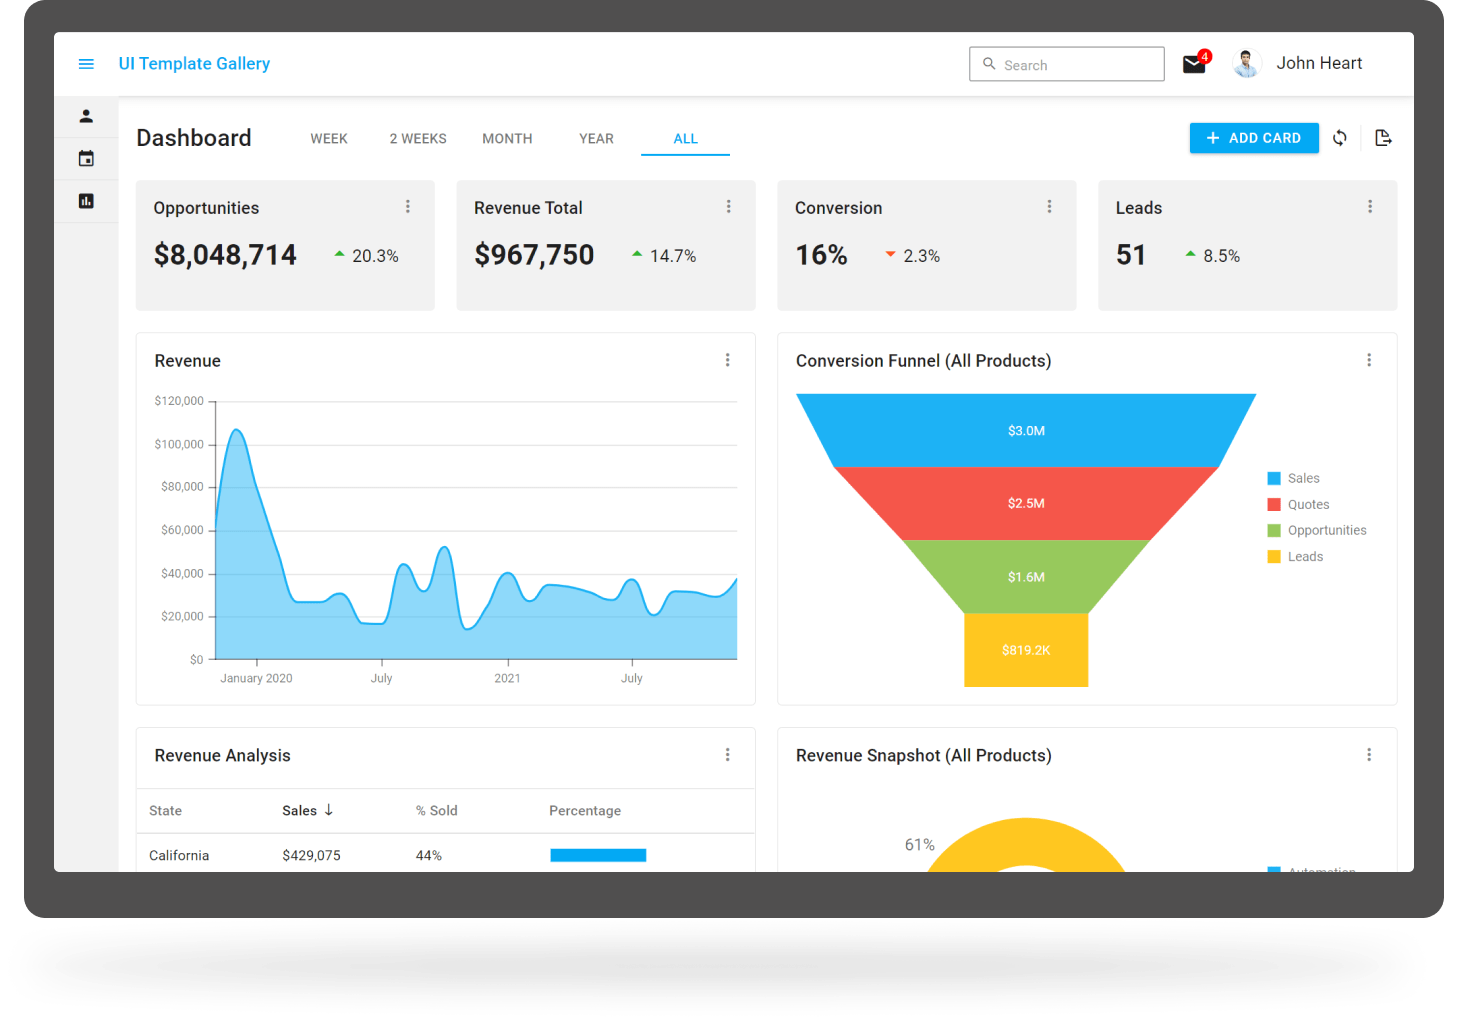Open Revenue Analysis options menu
The image size is (1460, 1020).
coord(728,755)
